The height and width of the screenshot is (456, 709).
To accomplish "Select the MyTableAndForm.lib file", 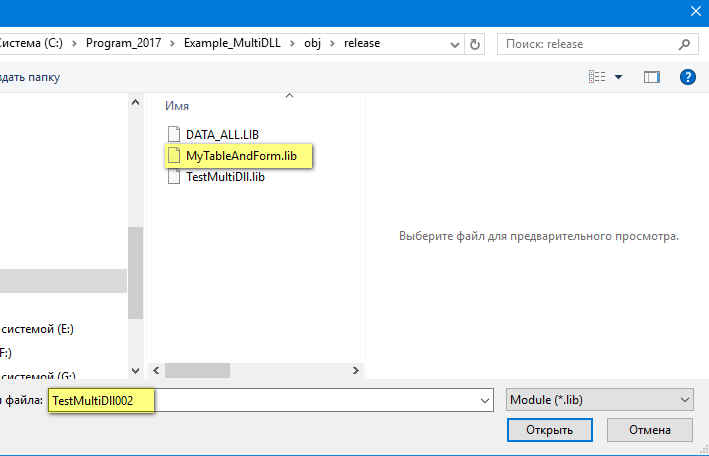I will pyautogui.click(x=240, y=156).
